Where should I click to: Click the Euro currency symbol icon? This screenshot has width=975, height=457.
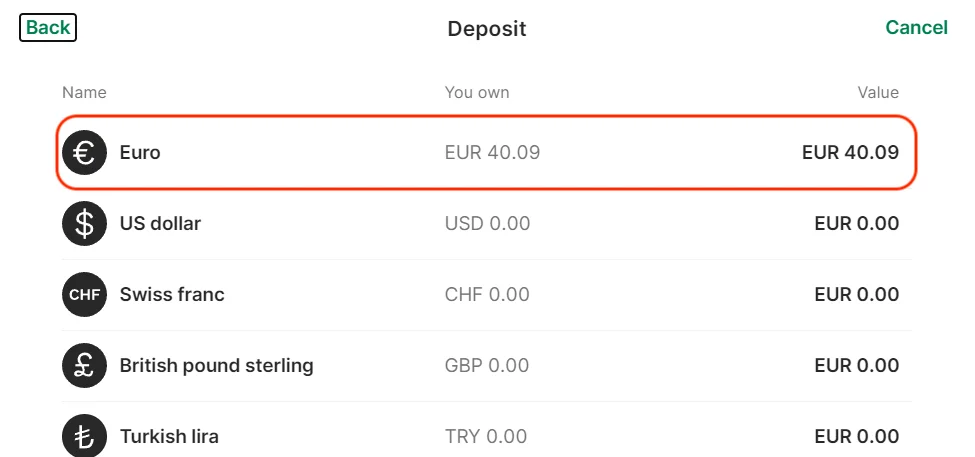[85, 153]
